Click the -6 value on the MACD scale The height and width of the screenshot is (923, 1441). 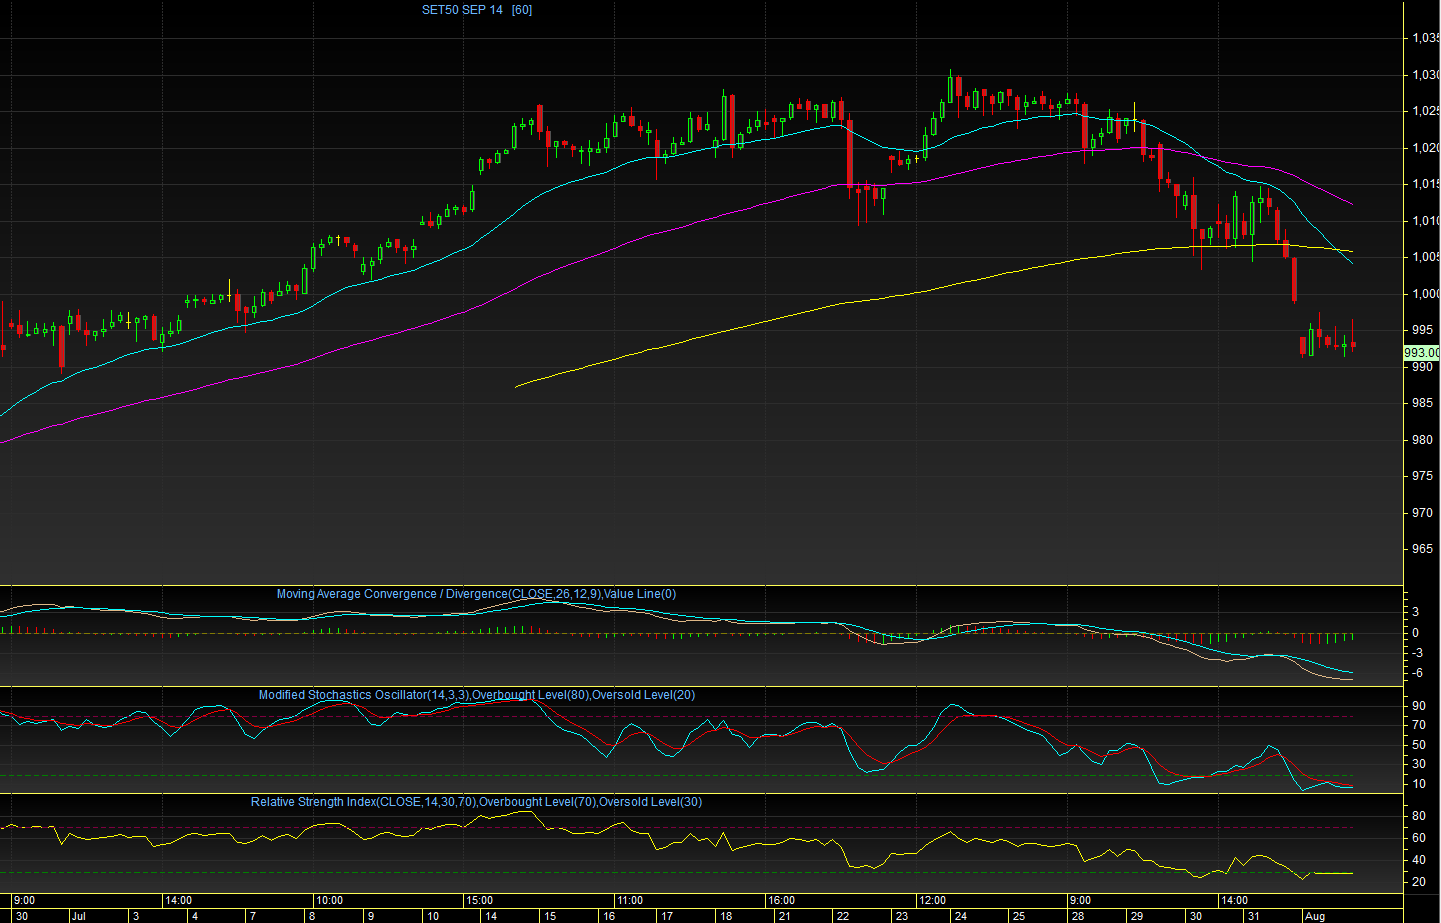tap(1416, 673)
